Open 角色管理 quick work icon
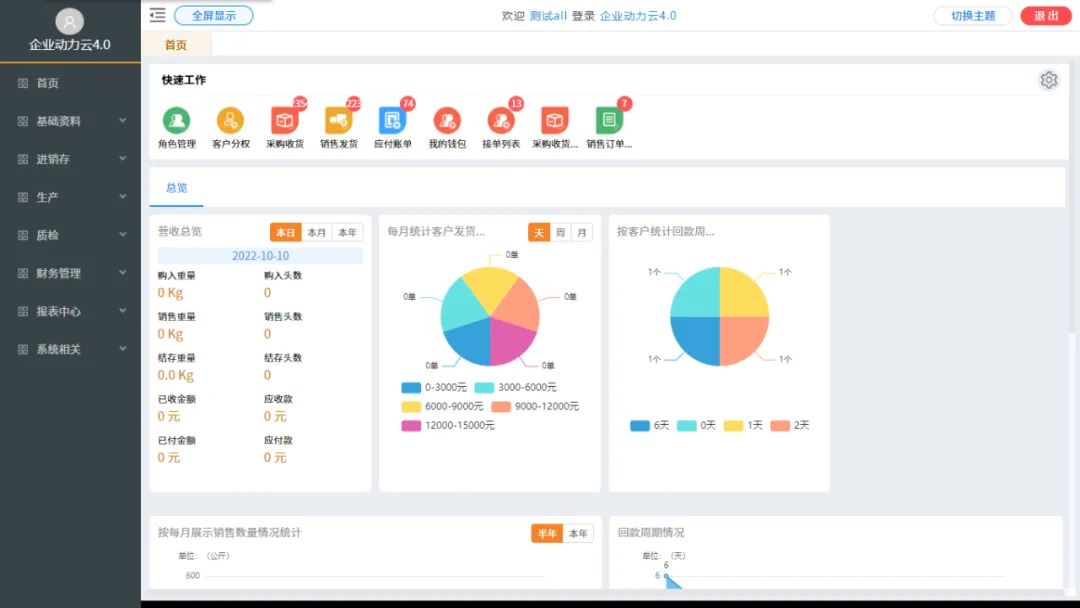The image size is (1080, 608). click(176, 121)
